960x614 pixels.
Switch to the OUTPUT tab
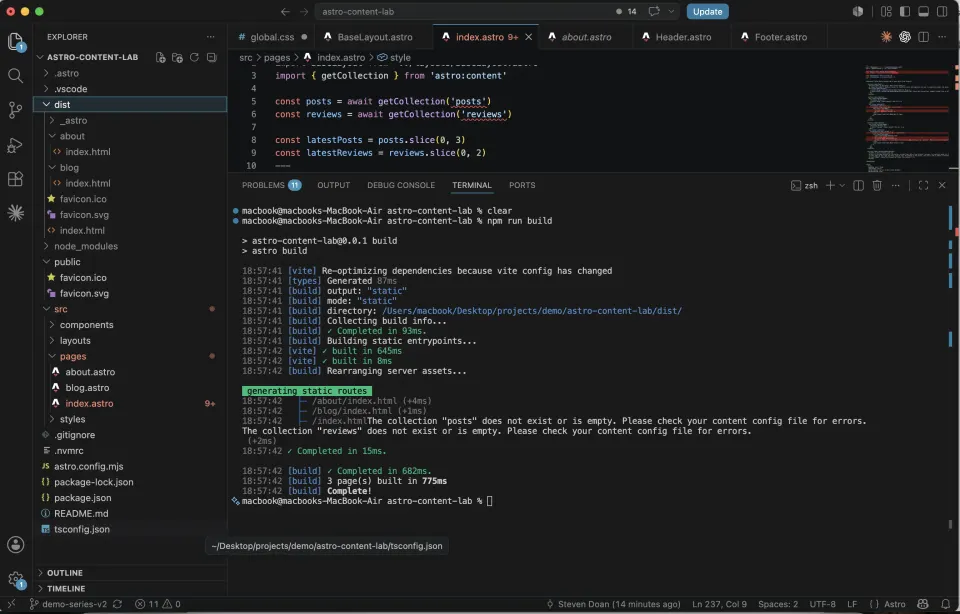[x=334, y=185]
